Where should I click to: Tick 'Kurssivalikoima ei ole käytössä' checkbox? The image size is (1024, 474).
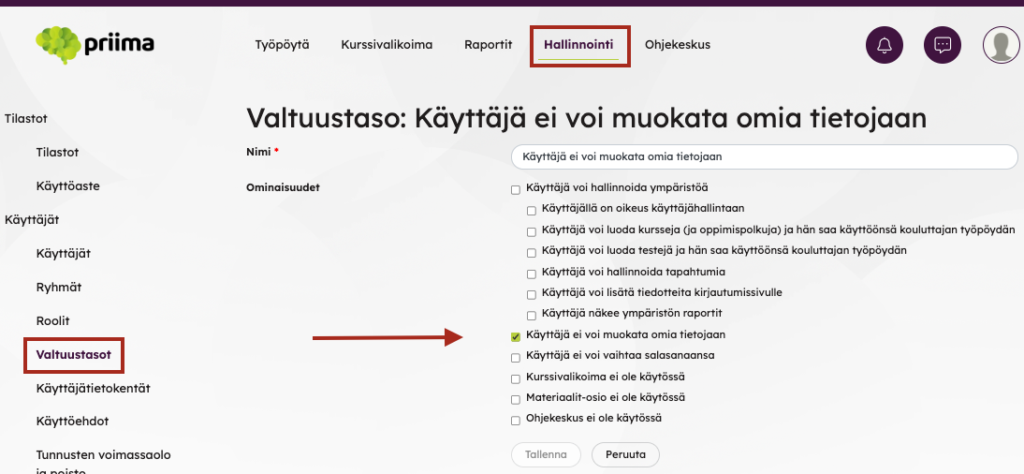(515, 378)
